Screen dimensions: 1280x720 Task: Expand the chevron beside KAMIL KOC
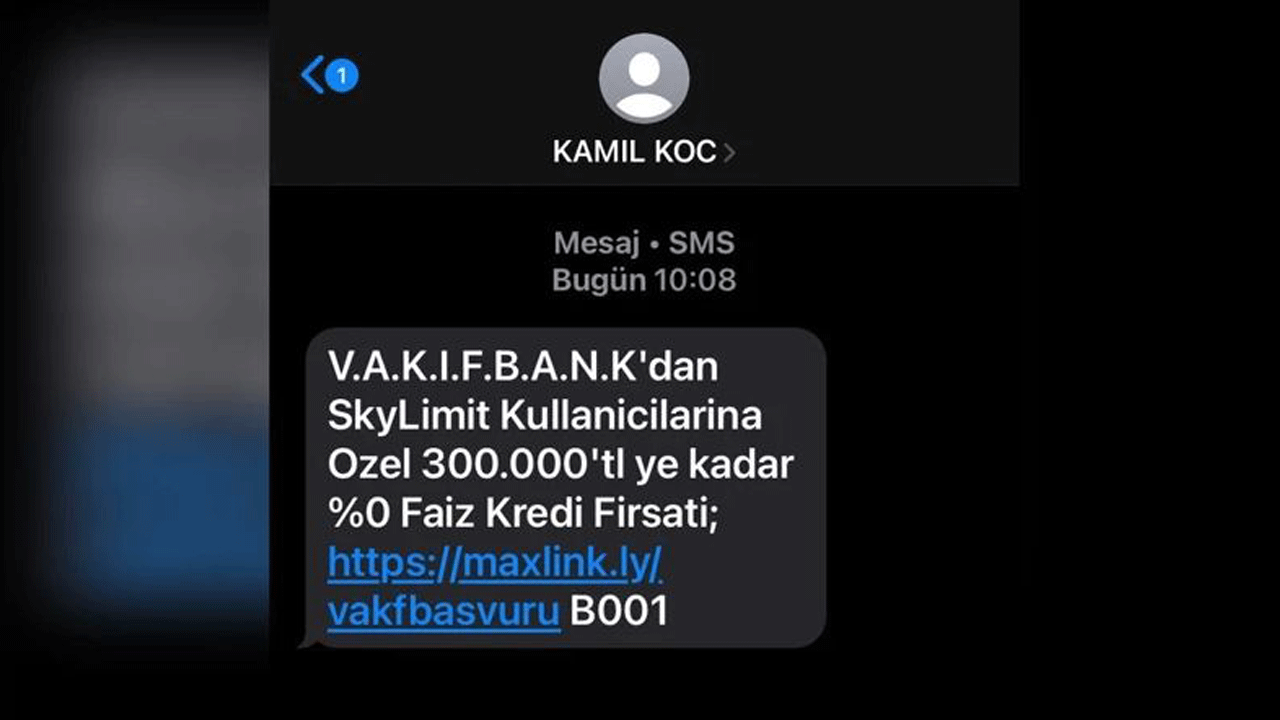729,153
